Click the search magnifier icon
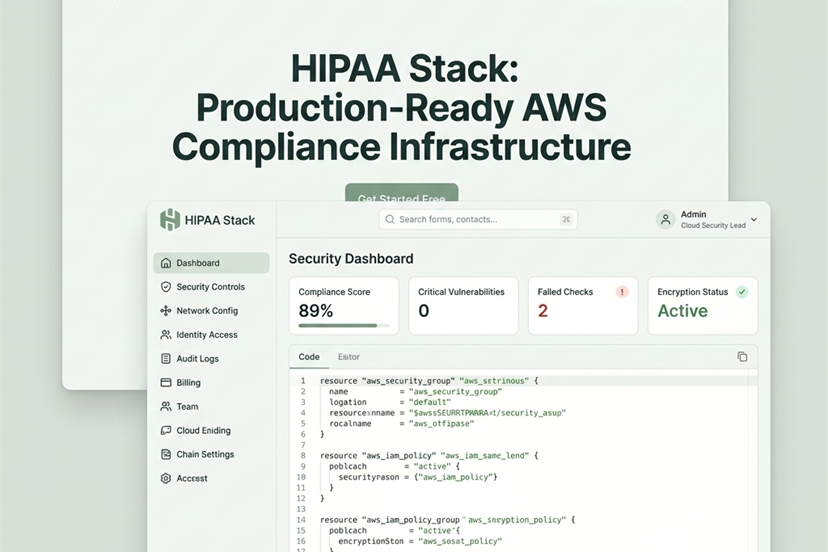This screenshot has width=828, height=552. tap(390, 219)
